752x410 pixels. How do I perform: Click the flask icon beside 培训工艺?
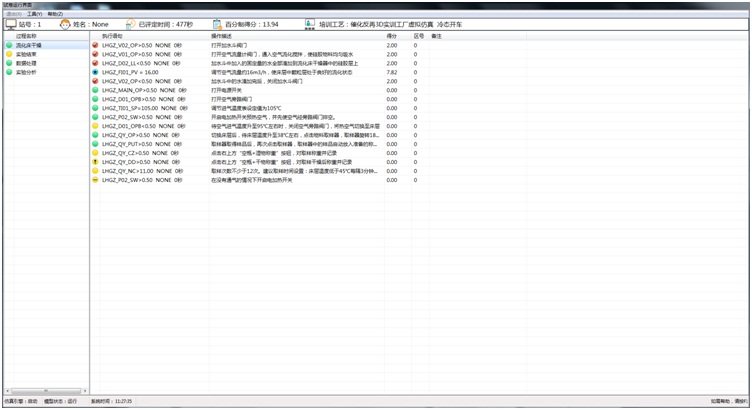pos(309,23)
